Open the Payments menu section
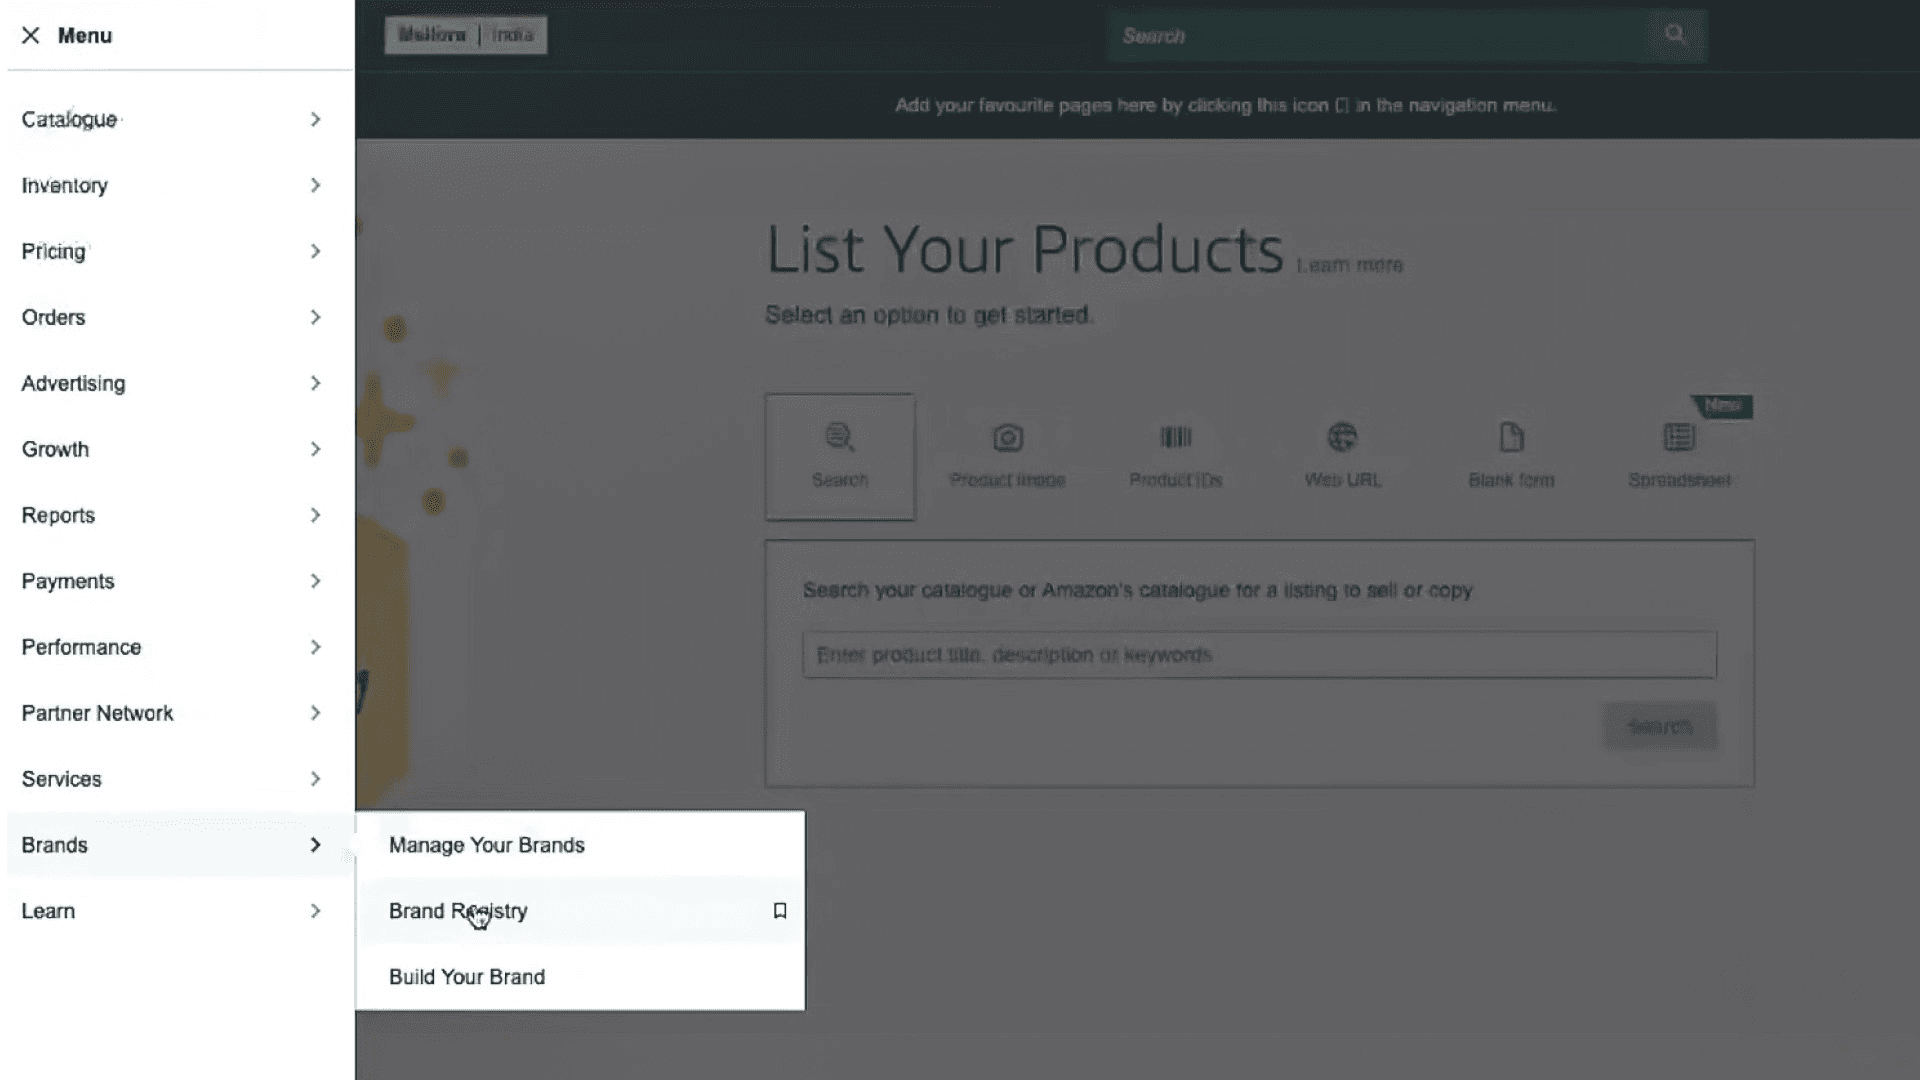Image resolution: width=1920 pixels, height=1080 pixels. pos(68,582)
